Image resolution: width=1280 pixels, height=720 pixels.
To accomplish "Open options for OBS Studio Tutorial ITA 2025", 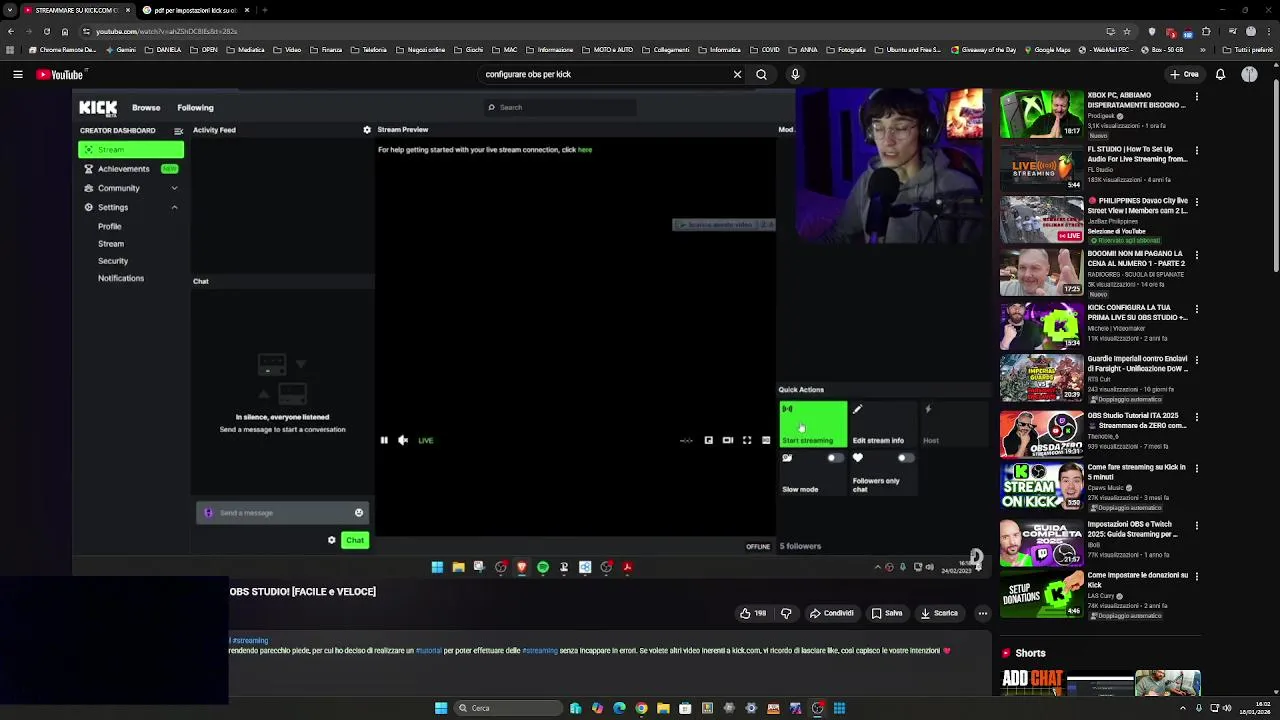I will [x=1197, y=417].
